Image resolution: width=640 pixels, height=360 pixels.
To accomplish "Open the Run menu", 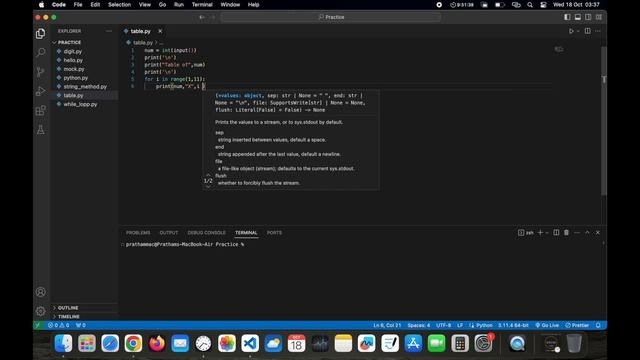I will [x=179, y=4].
